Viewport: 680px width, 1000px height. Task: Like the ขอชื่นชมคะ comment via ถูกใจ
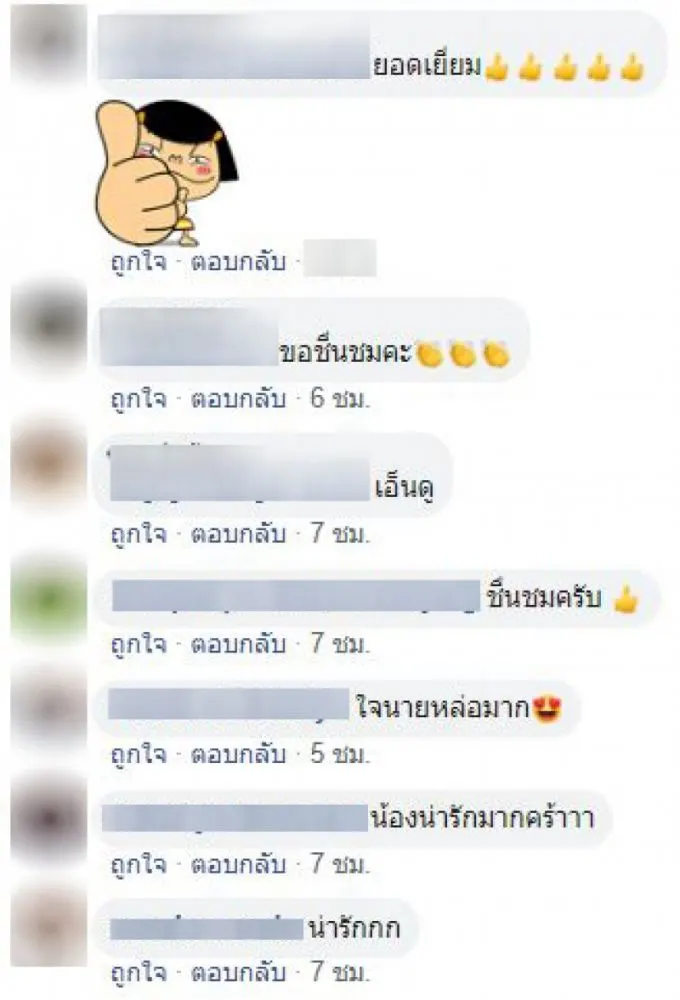tap(138, 399)
